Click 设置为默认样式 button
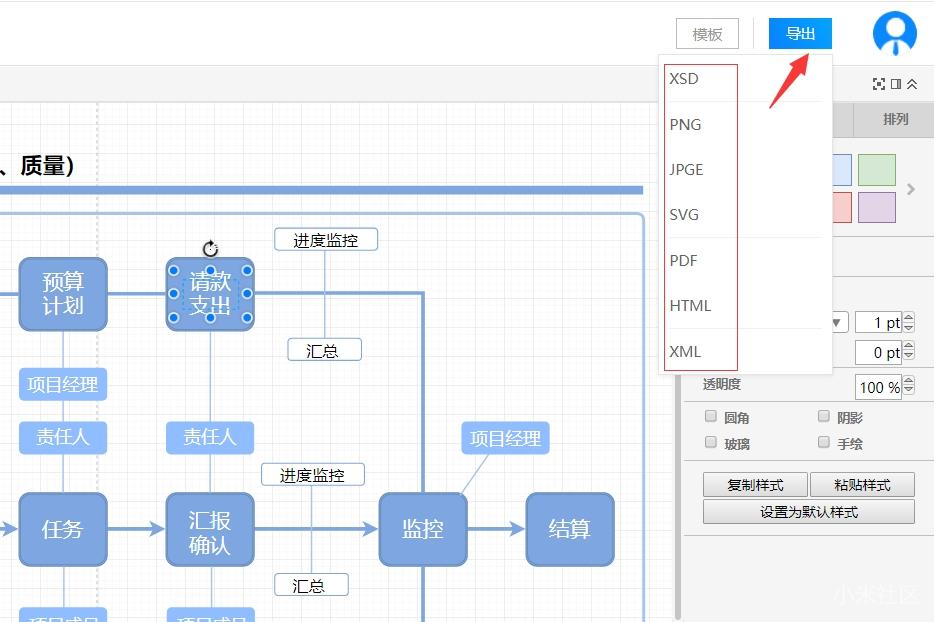934x622 pixels. 809,512
